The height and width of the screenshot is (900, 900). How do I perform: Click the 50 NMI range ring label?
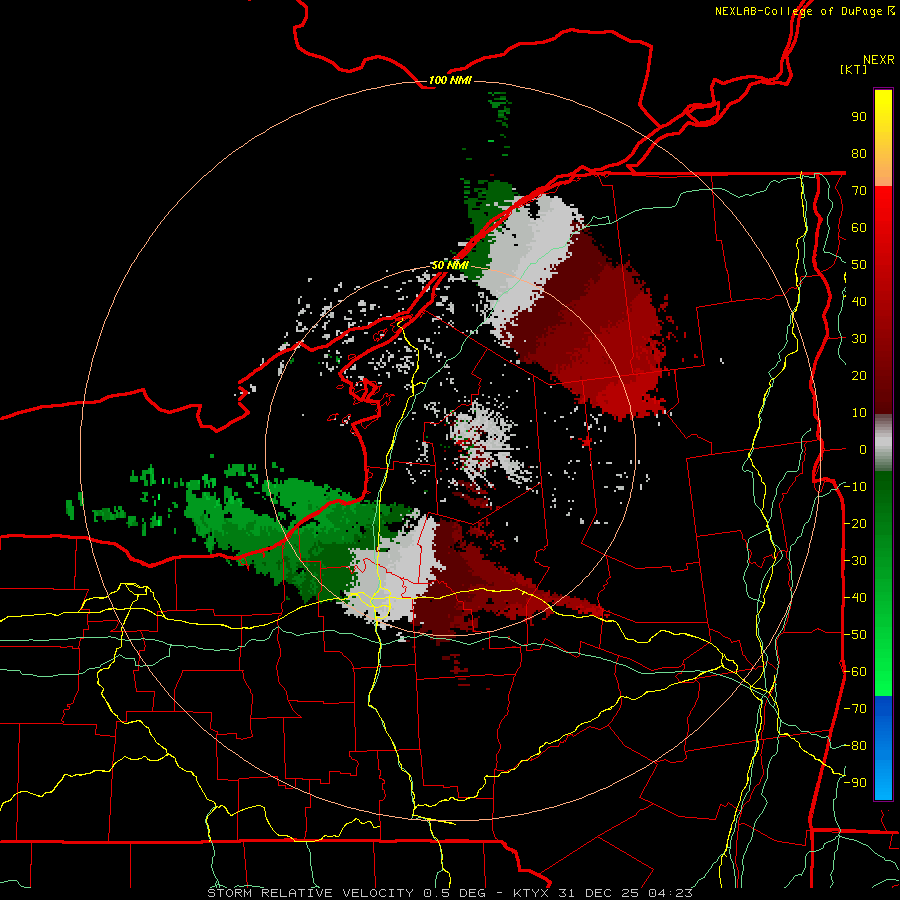449,265
